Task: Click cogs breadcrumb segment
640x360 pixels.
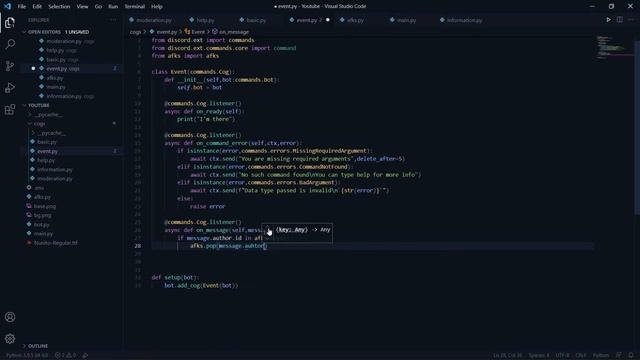Action: tap(136, 32)
